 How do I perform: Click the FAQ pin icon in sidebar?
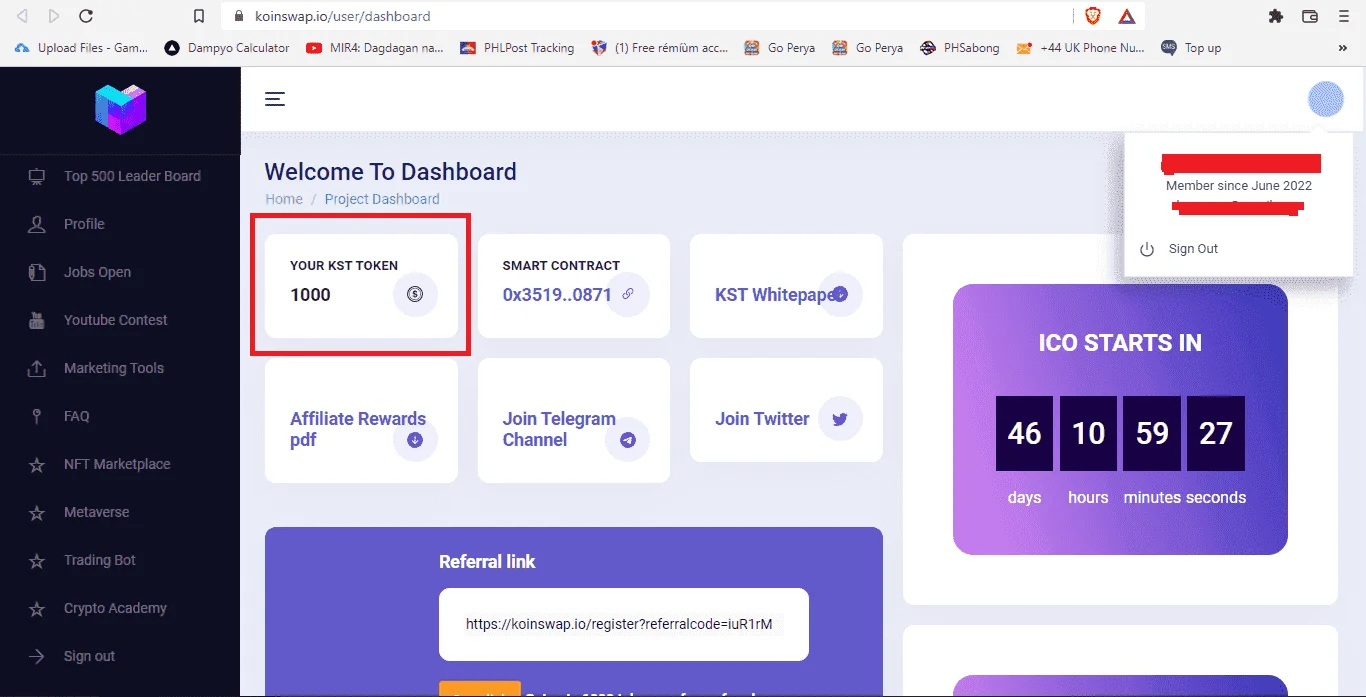pos(37,417)
